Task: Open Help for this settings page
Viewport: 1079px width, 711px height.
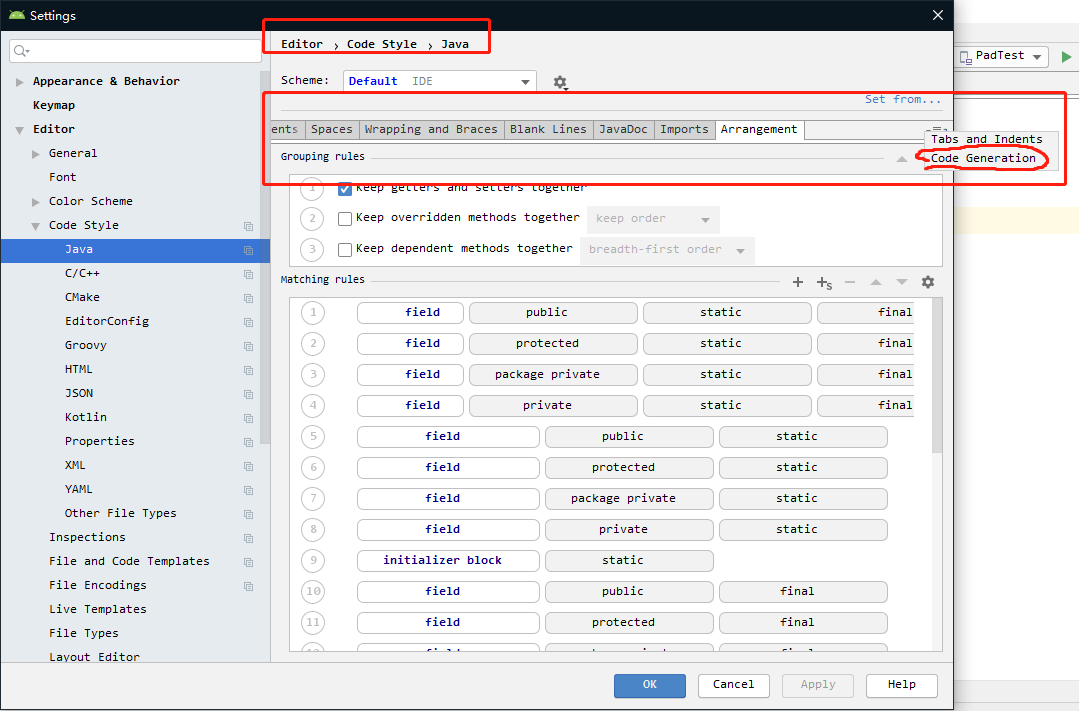Action: point(901,686)
